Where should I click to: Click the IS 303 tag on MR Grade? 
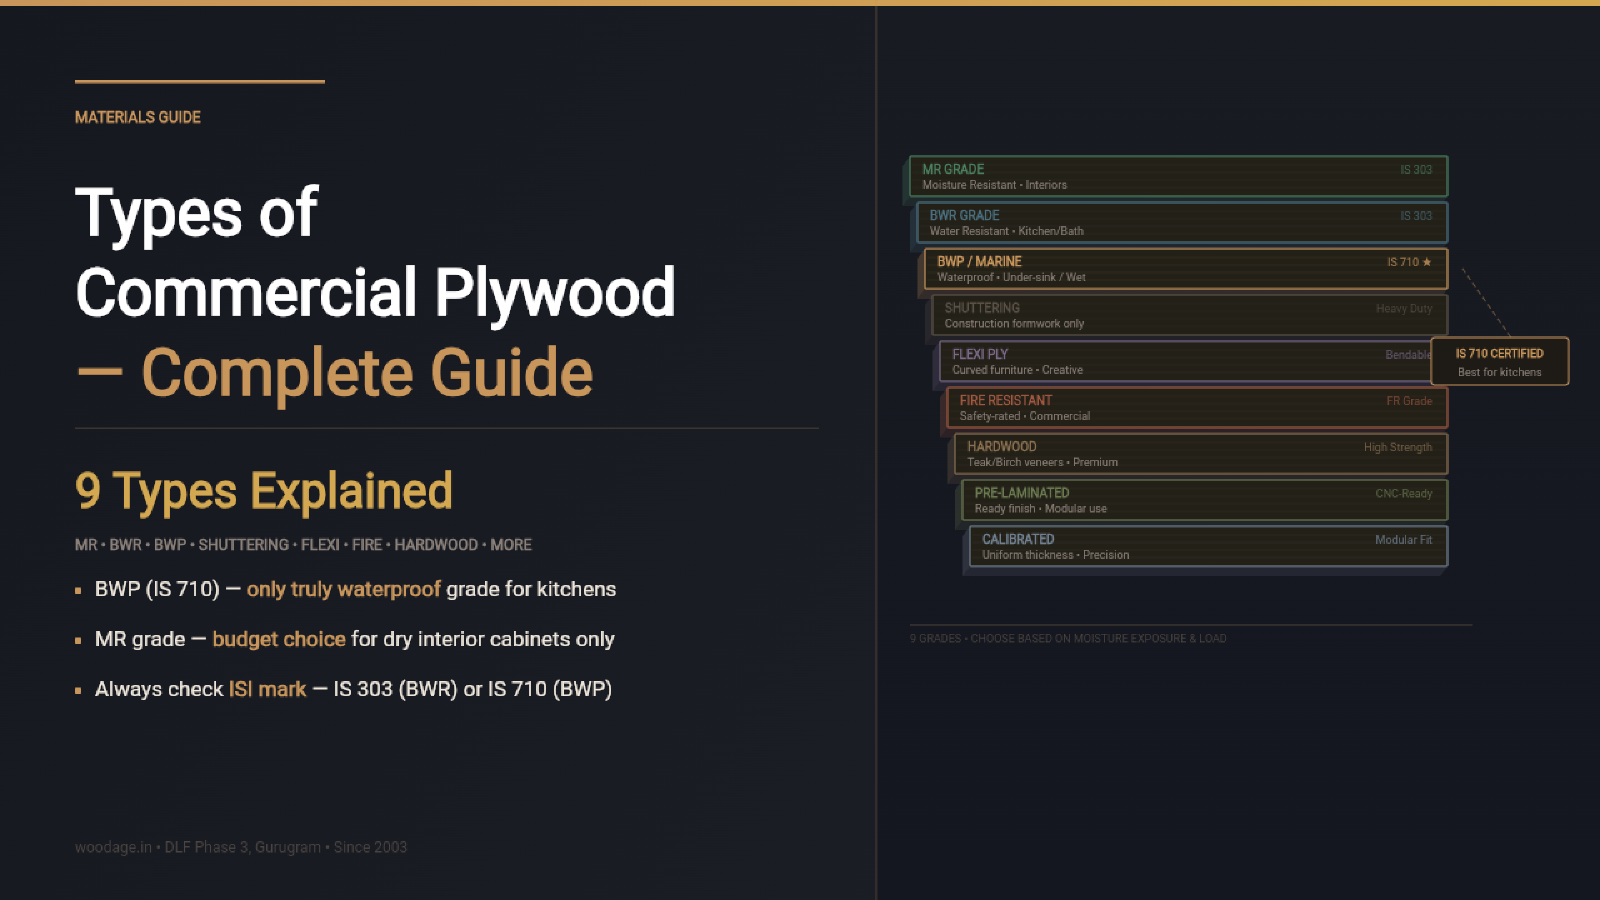(x=1415, y=170)
